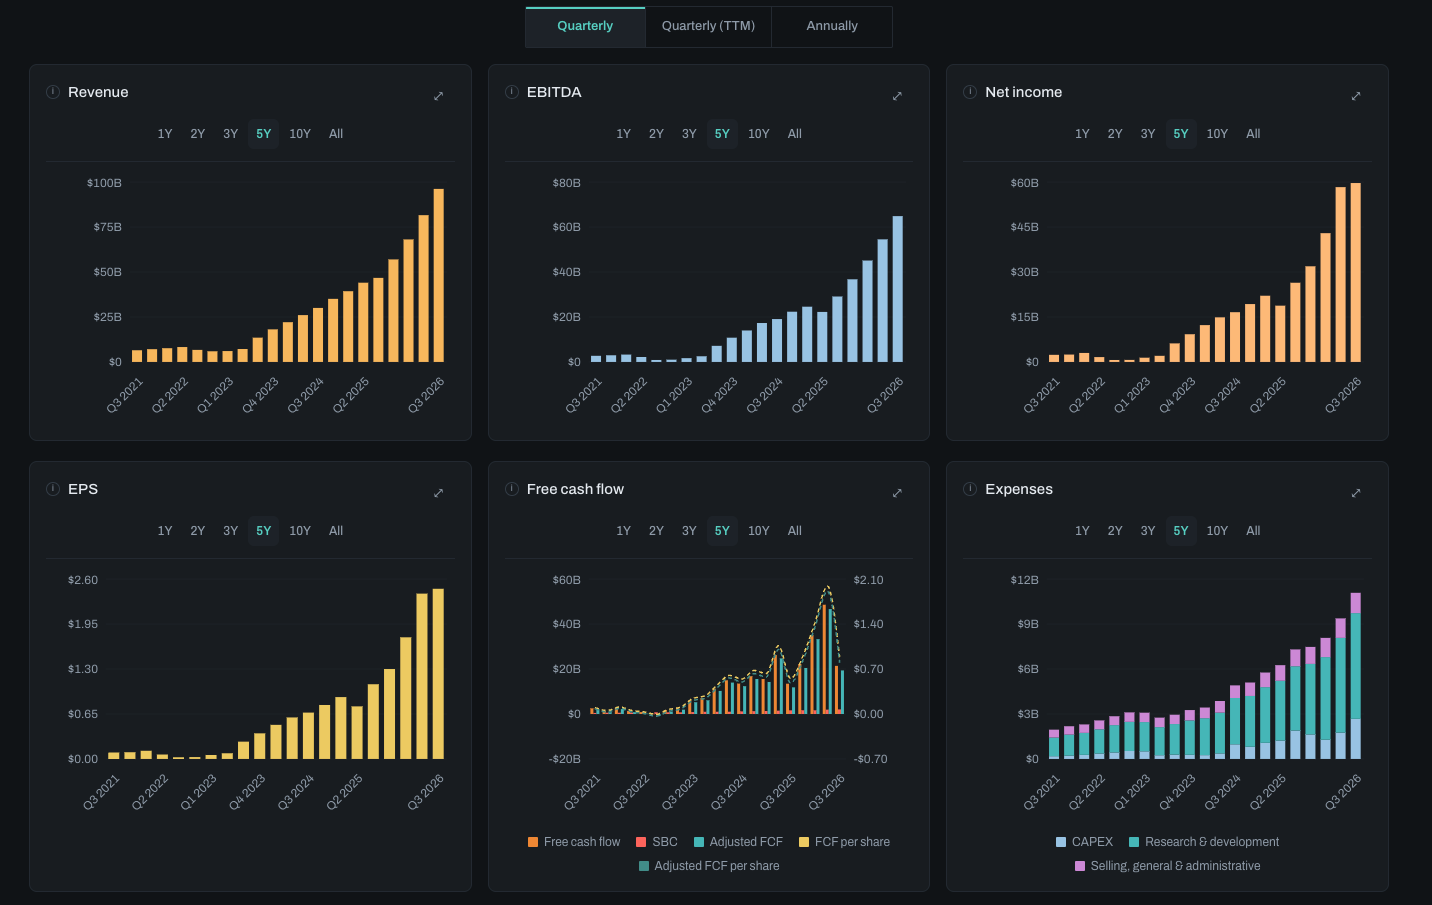
Task: Click the Selling, general & administrative swatch
Action: (x=1080, y=866)
